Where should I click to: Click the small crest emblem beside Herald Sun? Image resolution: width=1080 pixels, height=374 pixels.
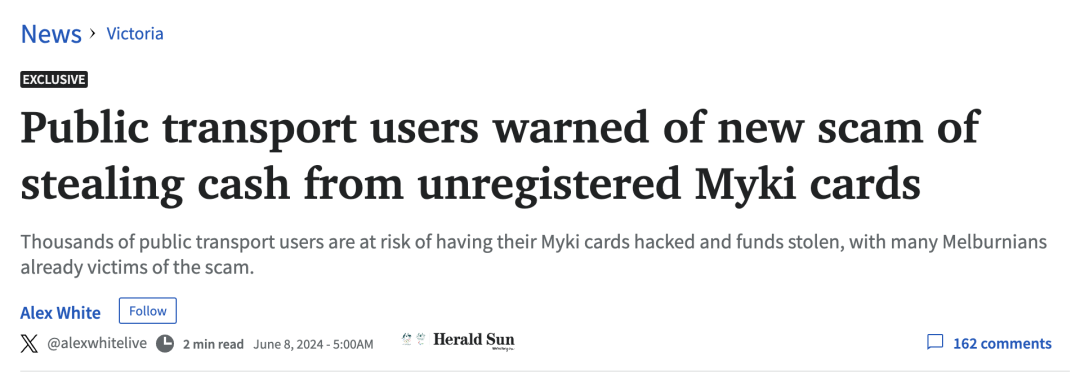click(x=413, y=339)
